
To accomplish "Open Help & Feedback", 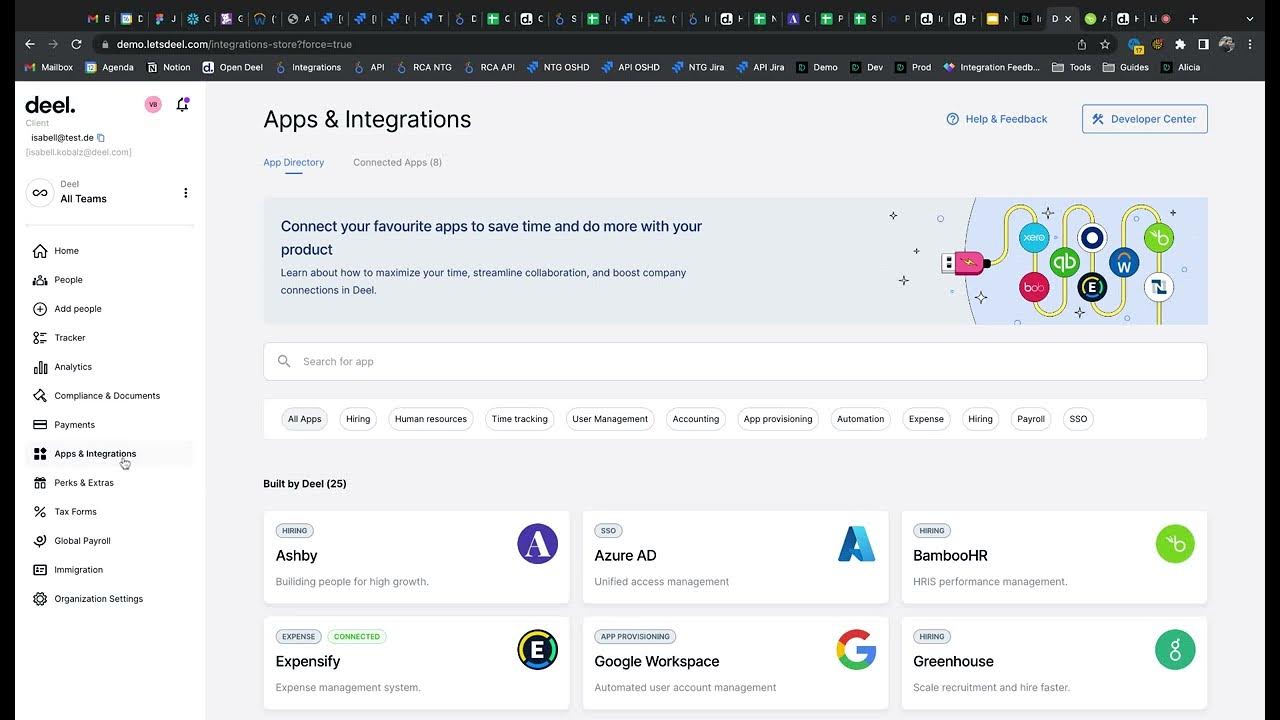I will [997, 119].
